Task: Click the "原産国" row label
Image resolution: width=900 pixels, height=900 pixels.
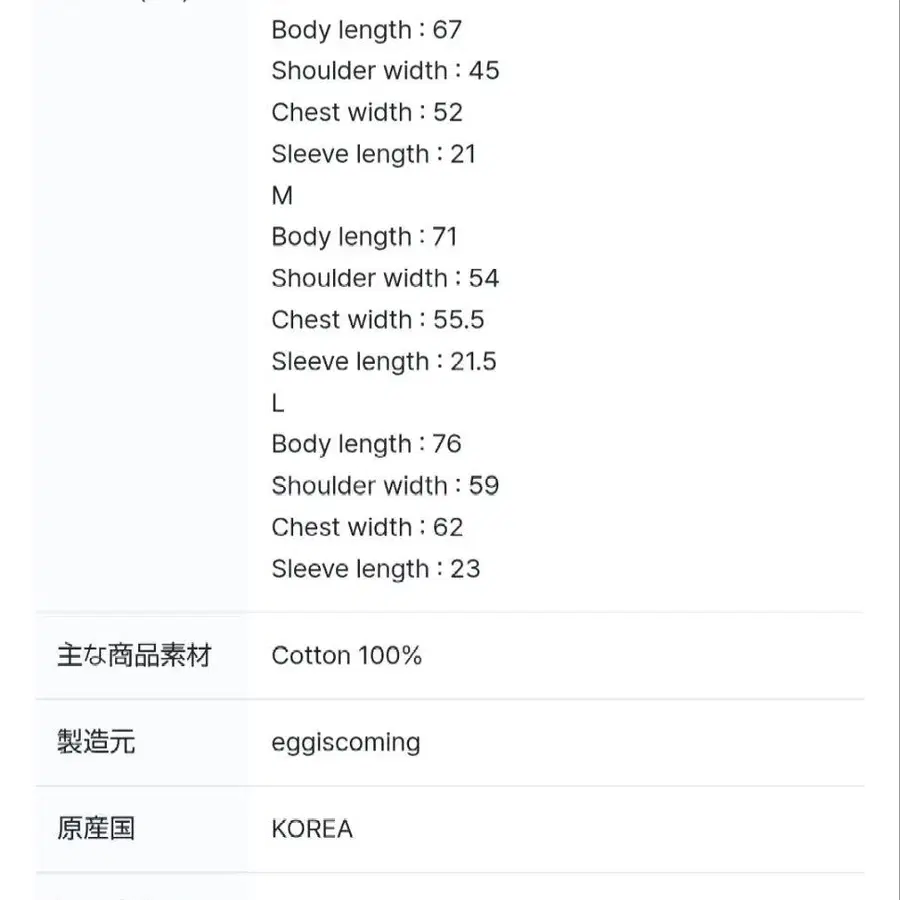Action: tap(96, 829)
